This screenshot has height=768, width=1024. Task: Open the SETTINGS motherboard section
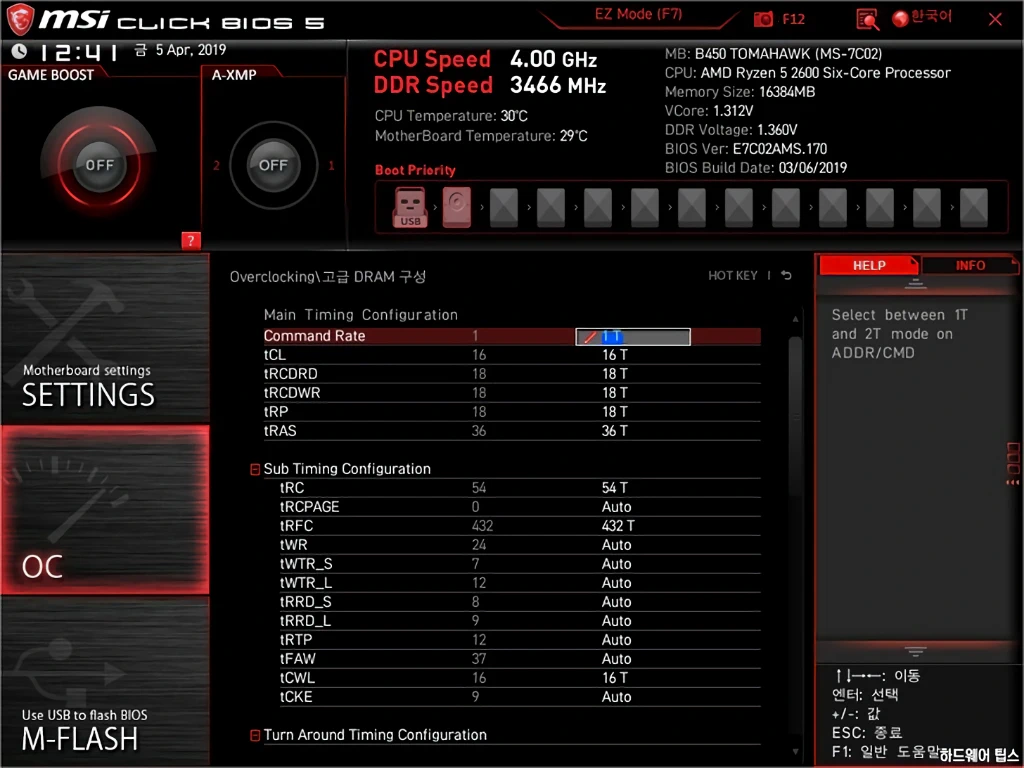[x=104, y=338]
